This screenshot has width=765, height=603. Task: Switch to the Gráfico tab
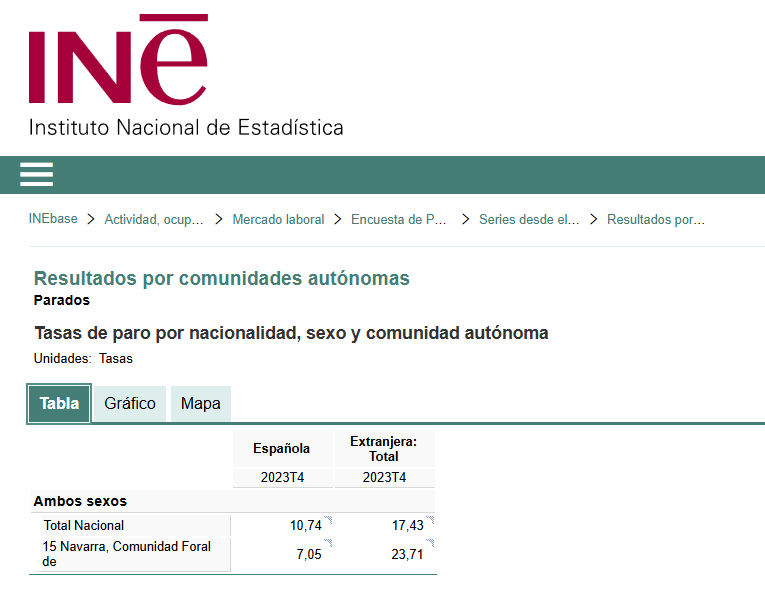pyautogui.click(x=130, y=404)
